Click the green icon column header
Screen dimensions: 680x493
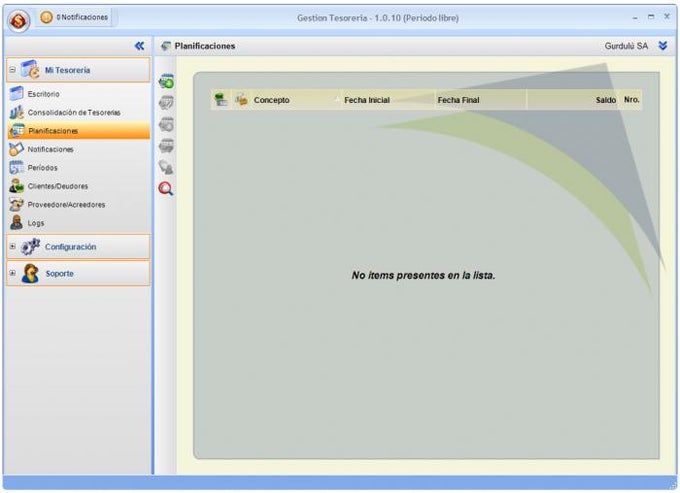(221, 100)
